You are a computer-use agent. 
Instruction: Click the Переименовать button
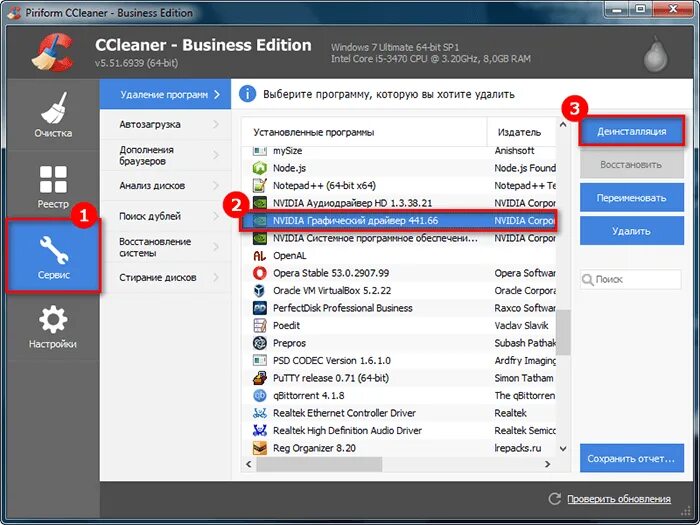click(x=632, y=198)
